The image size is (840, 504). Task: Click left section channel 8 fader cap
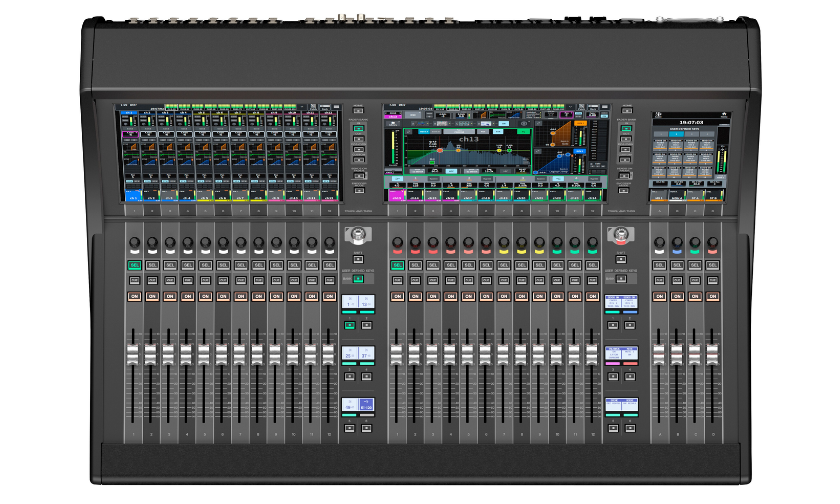point(257,355)
